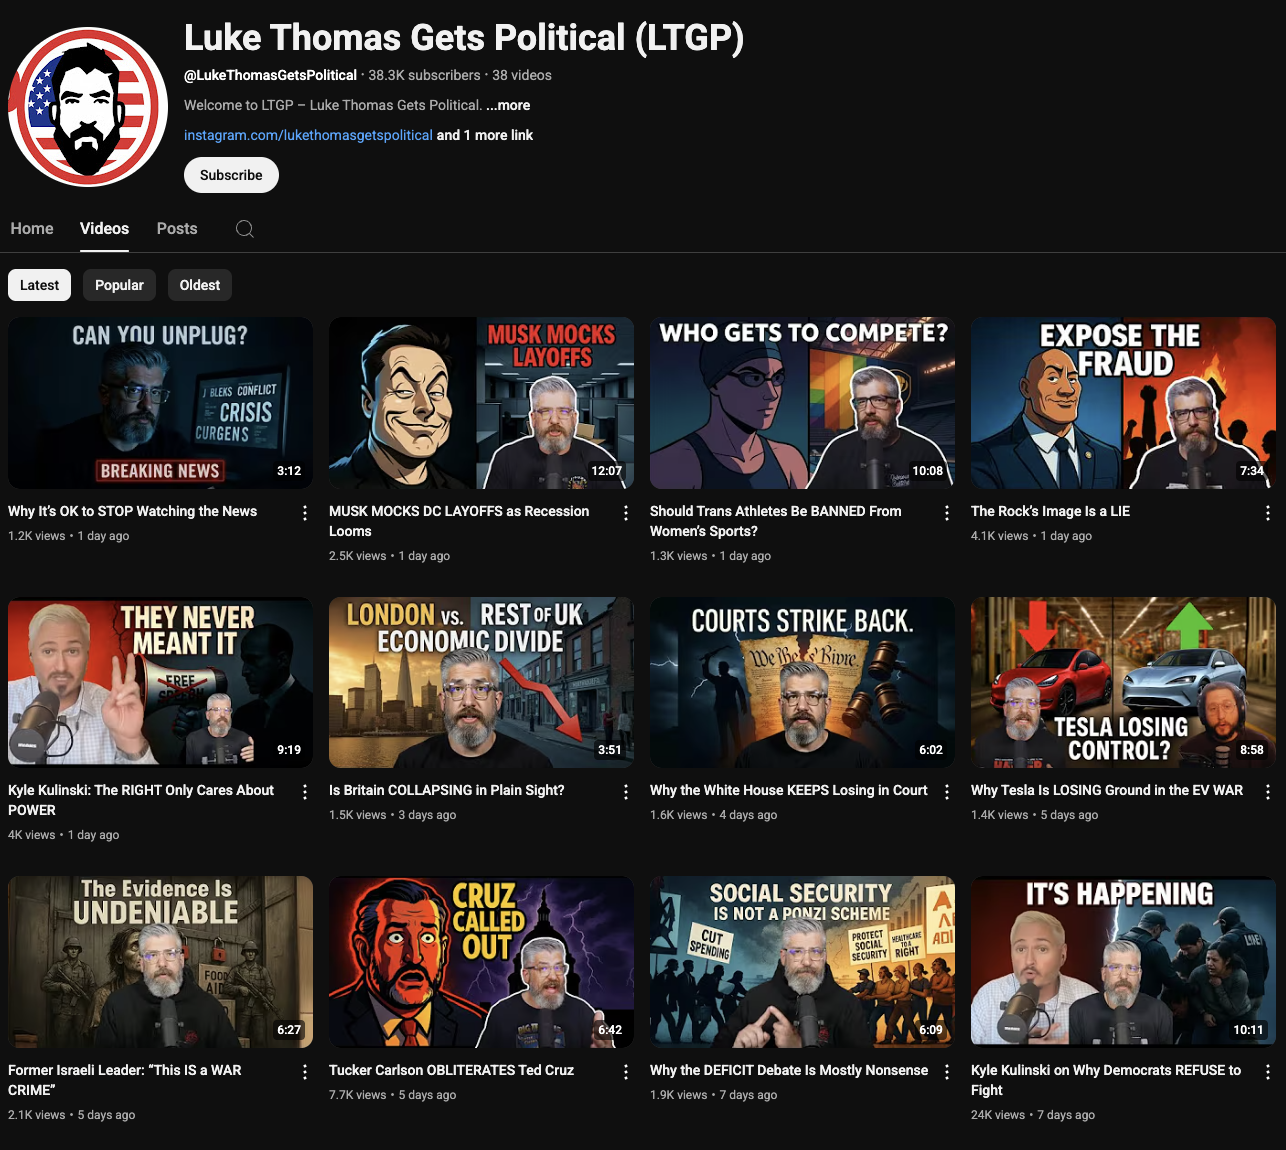
Task: Open title 'Tucker Carlson OBLITERATES Ted Cruz'
Action: pos(451,1070)
